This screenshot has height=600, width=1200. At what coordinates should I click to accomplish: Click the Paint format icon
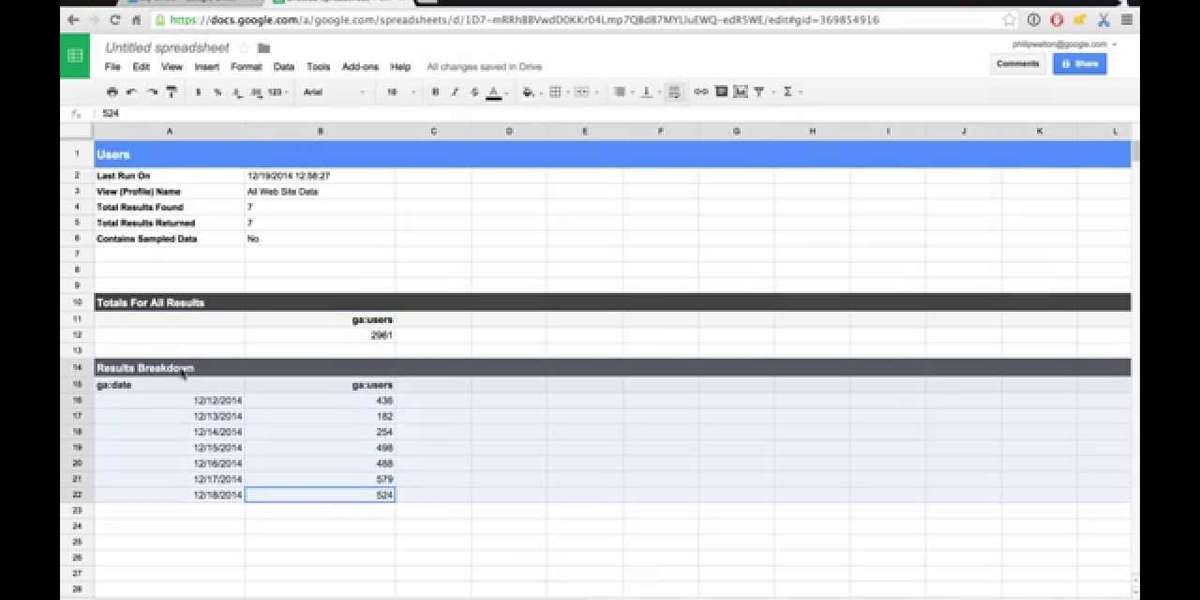tap(172, 92)
